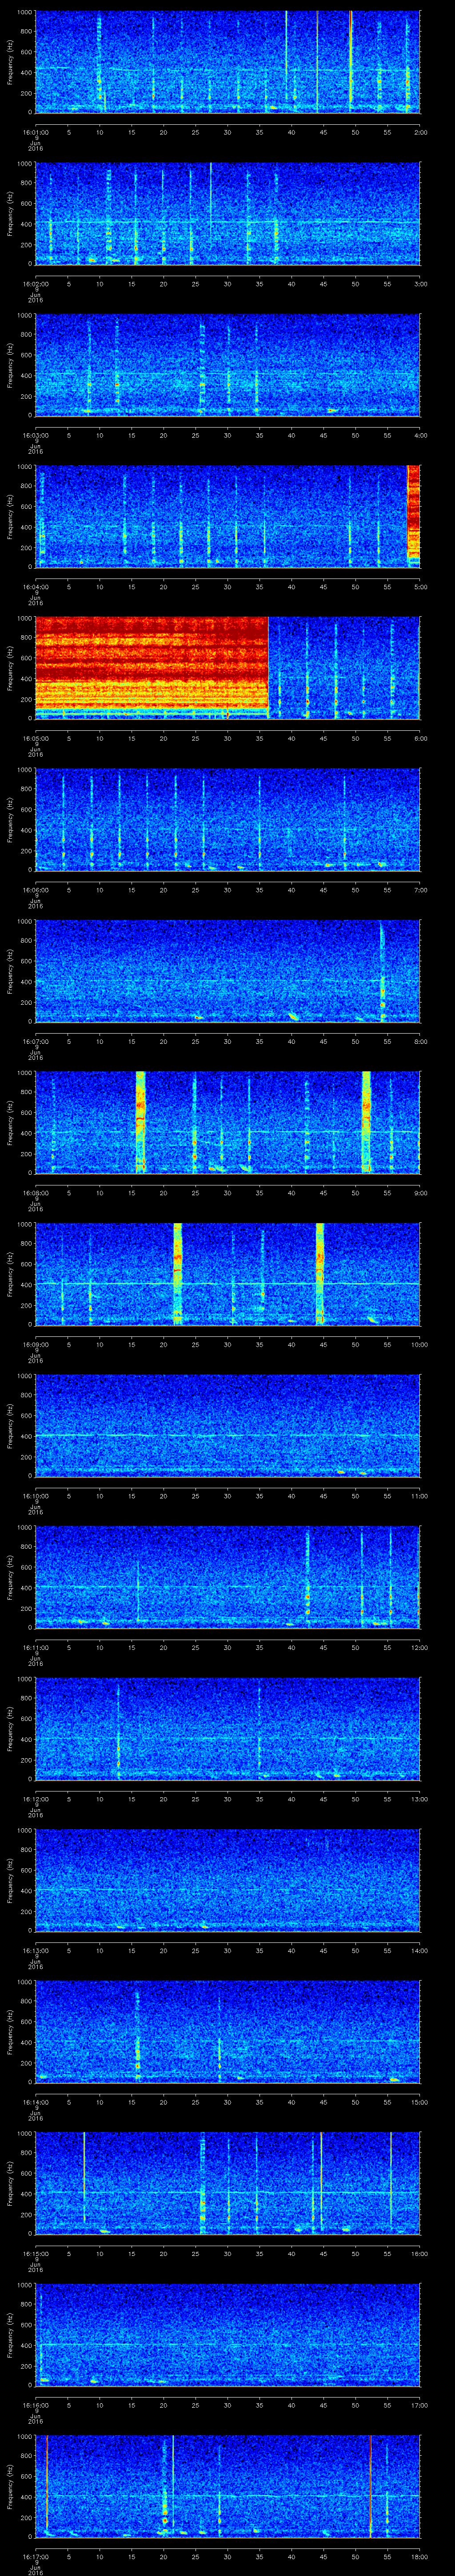Image resolution: width=455 pixels, height=2576 pixels.
Task: Click the 2:00 end-of-axis label
Action: point(420,132)
